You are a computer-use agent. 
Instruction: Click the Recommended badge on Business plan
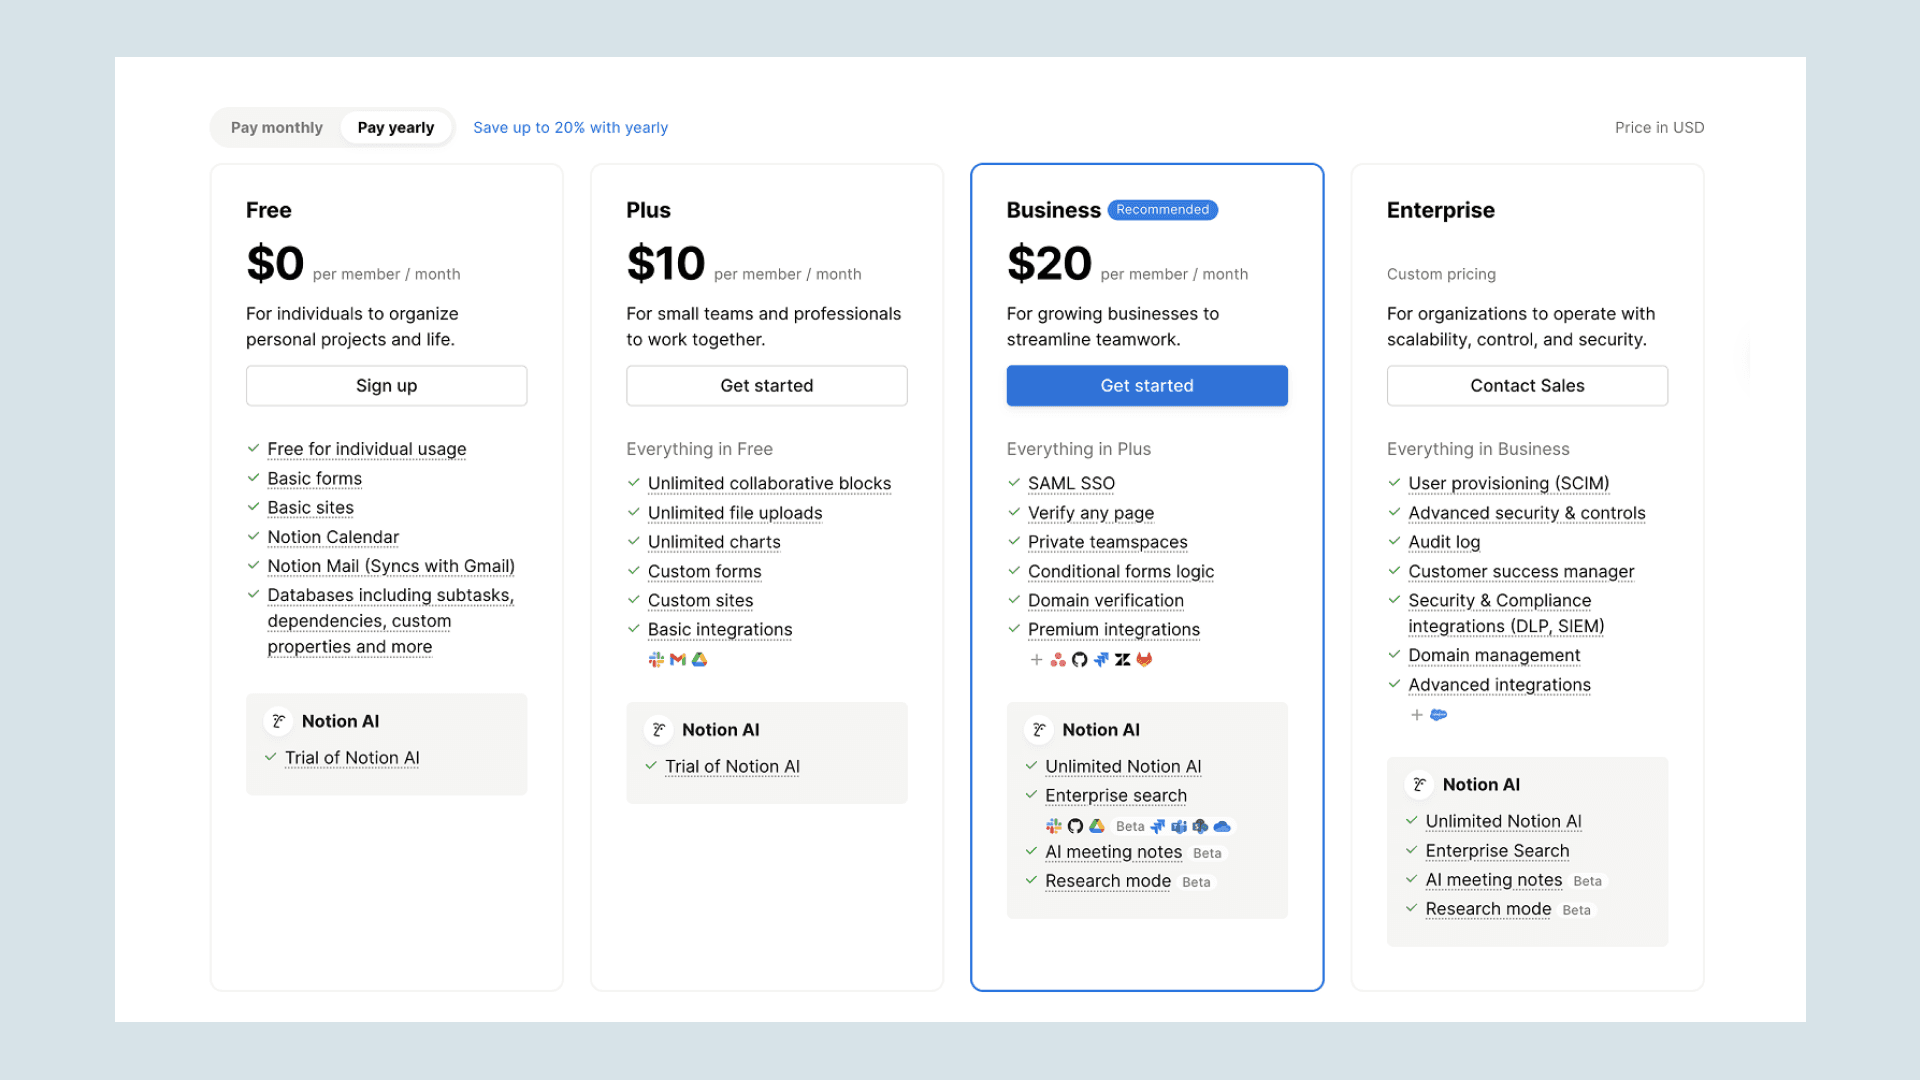coord(1162,210)
